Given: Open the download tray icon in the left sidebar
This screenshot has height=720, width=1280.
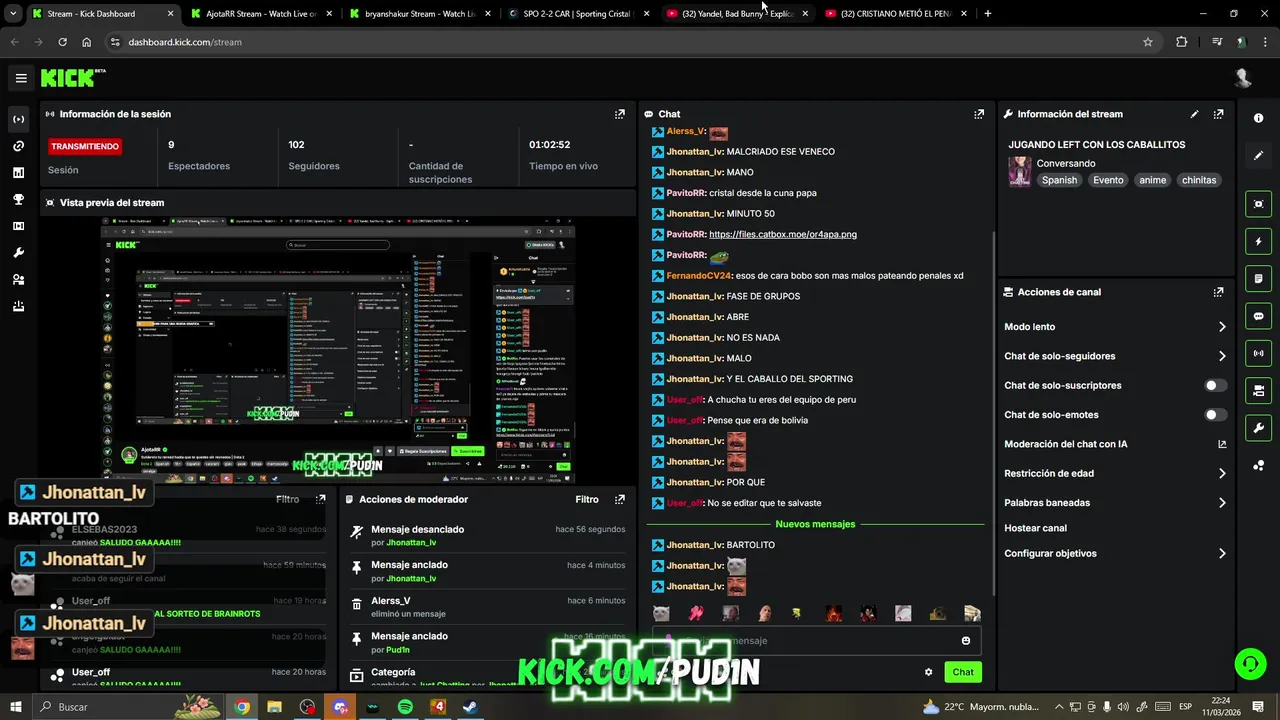Looking at the screenshot, I should click(x=18, y=307).
